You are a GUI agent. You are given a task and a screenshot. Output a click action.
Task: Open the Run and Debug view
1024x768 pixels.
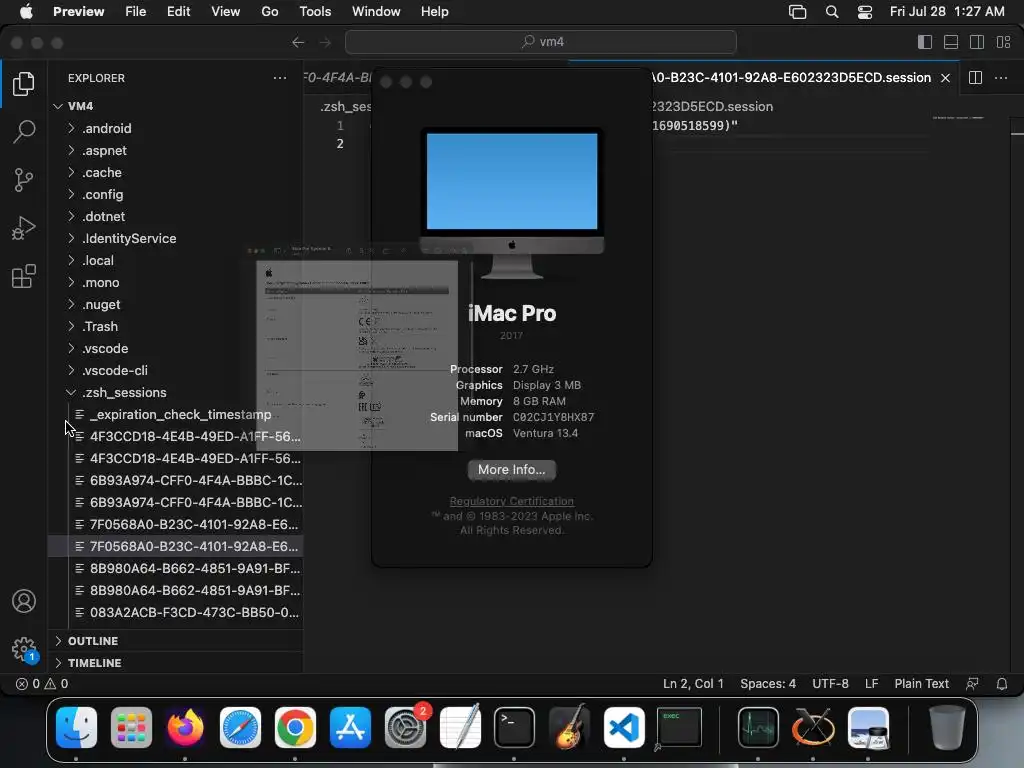pos(24,228)
